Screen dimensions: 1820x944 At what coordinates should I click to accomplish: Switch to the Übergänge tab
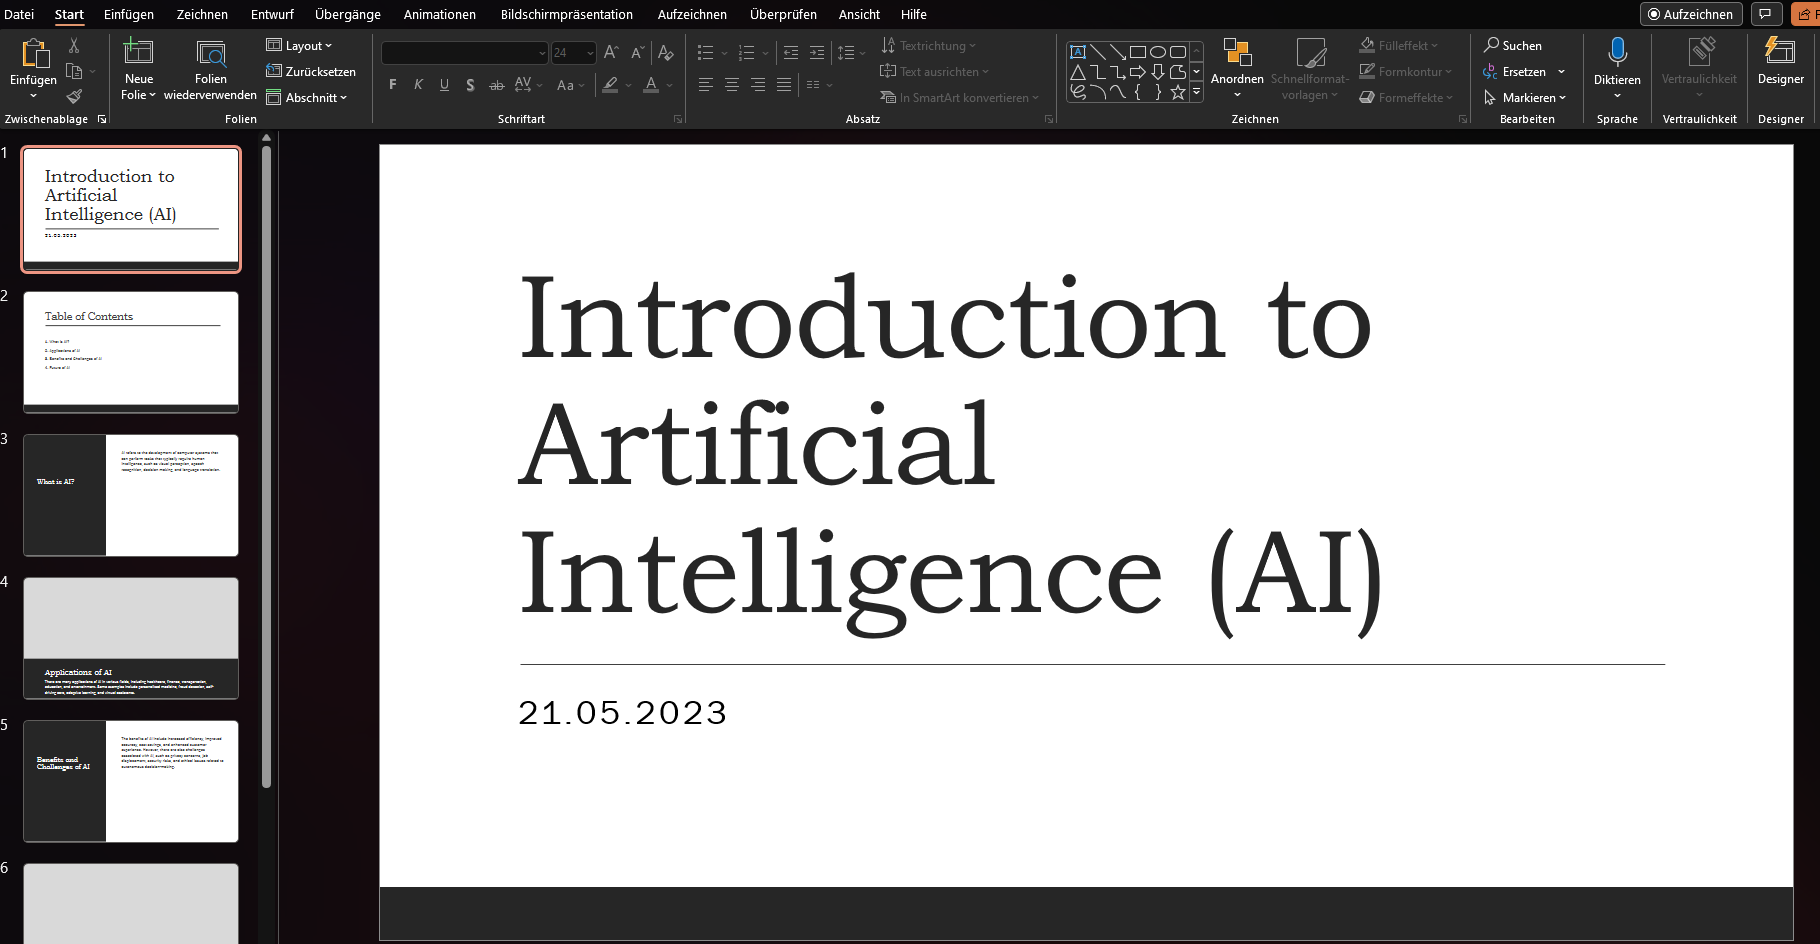pos(348,14)
